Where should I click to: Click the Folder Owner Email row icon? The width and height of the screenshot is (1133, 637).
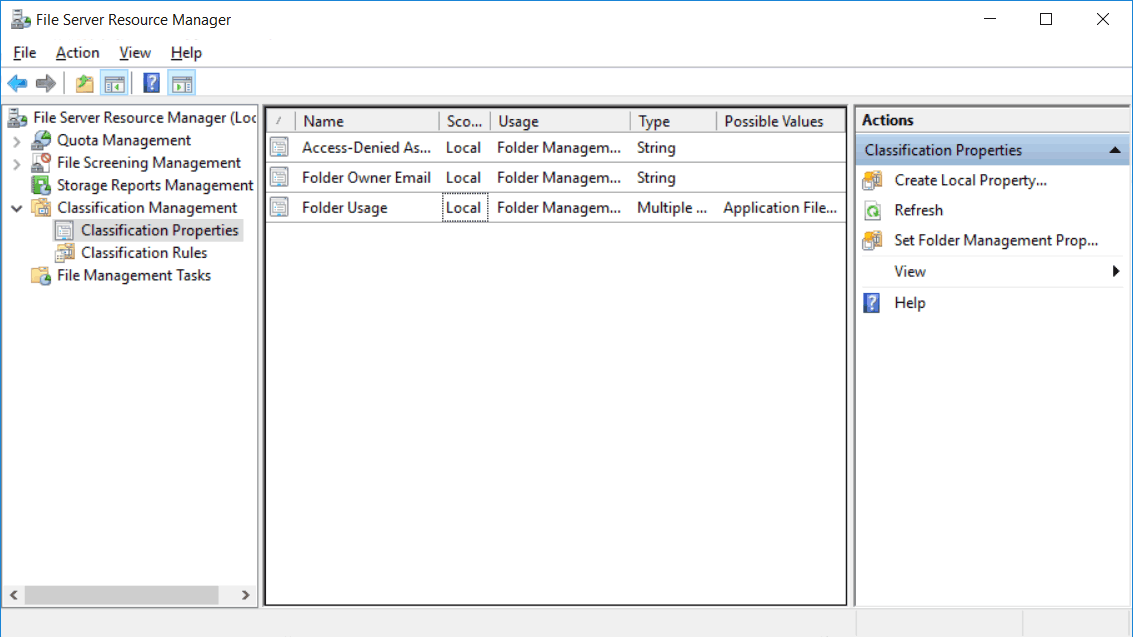[280, 178]
